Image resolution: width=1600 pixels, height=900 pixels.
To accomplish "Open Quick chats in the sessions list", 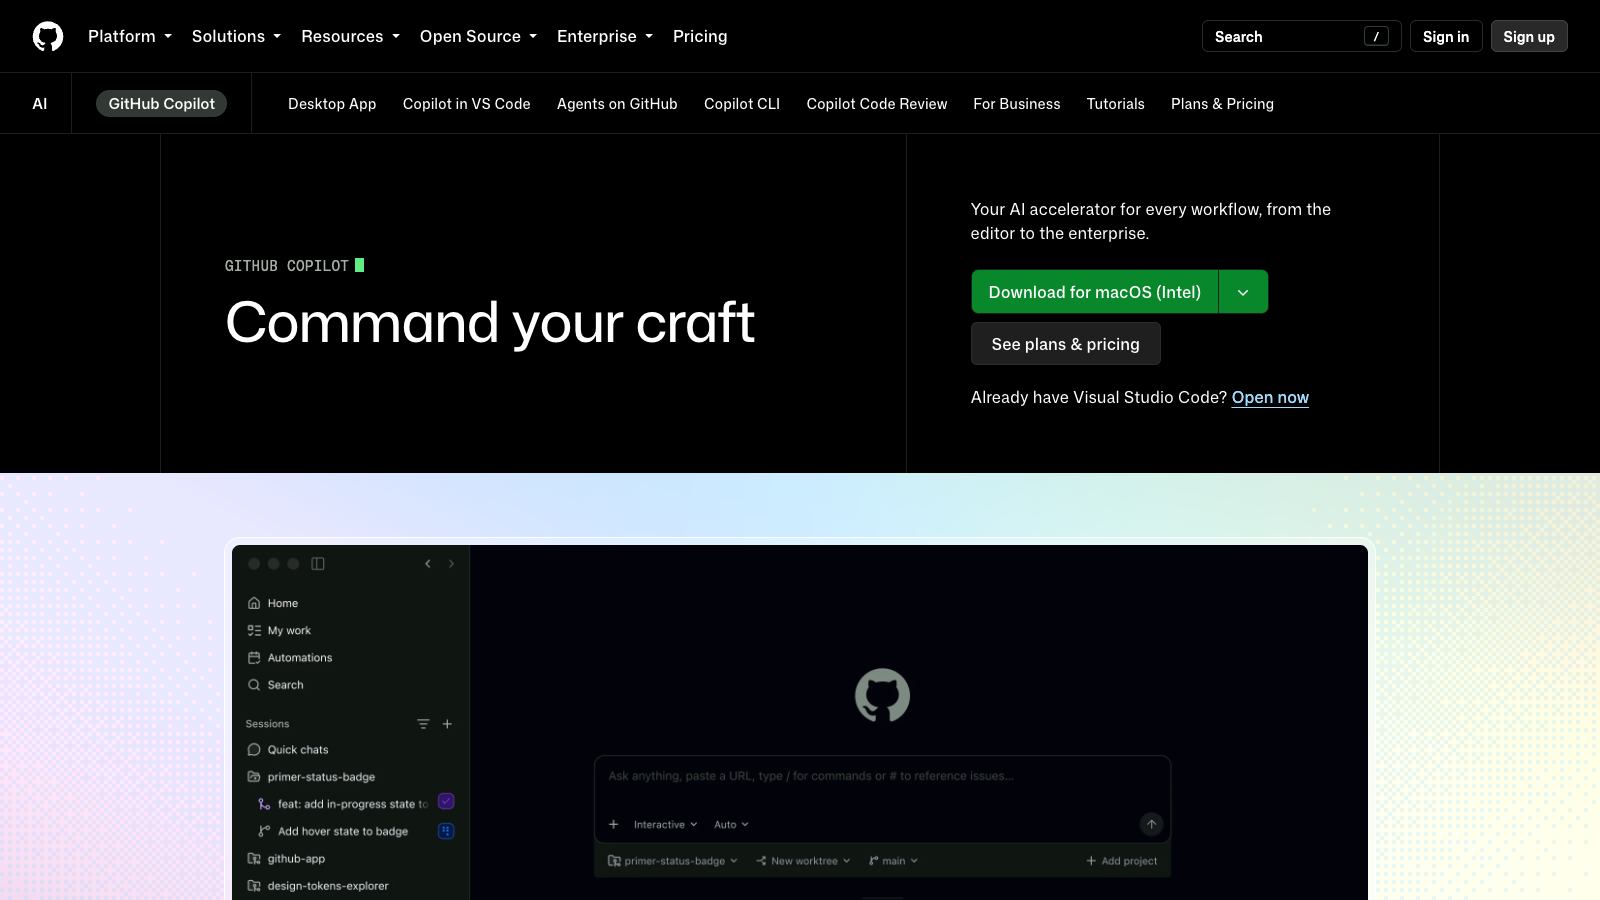I will click(288, 750).
